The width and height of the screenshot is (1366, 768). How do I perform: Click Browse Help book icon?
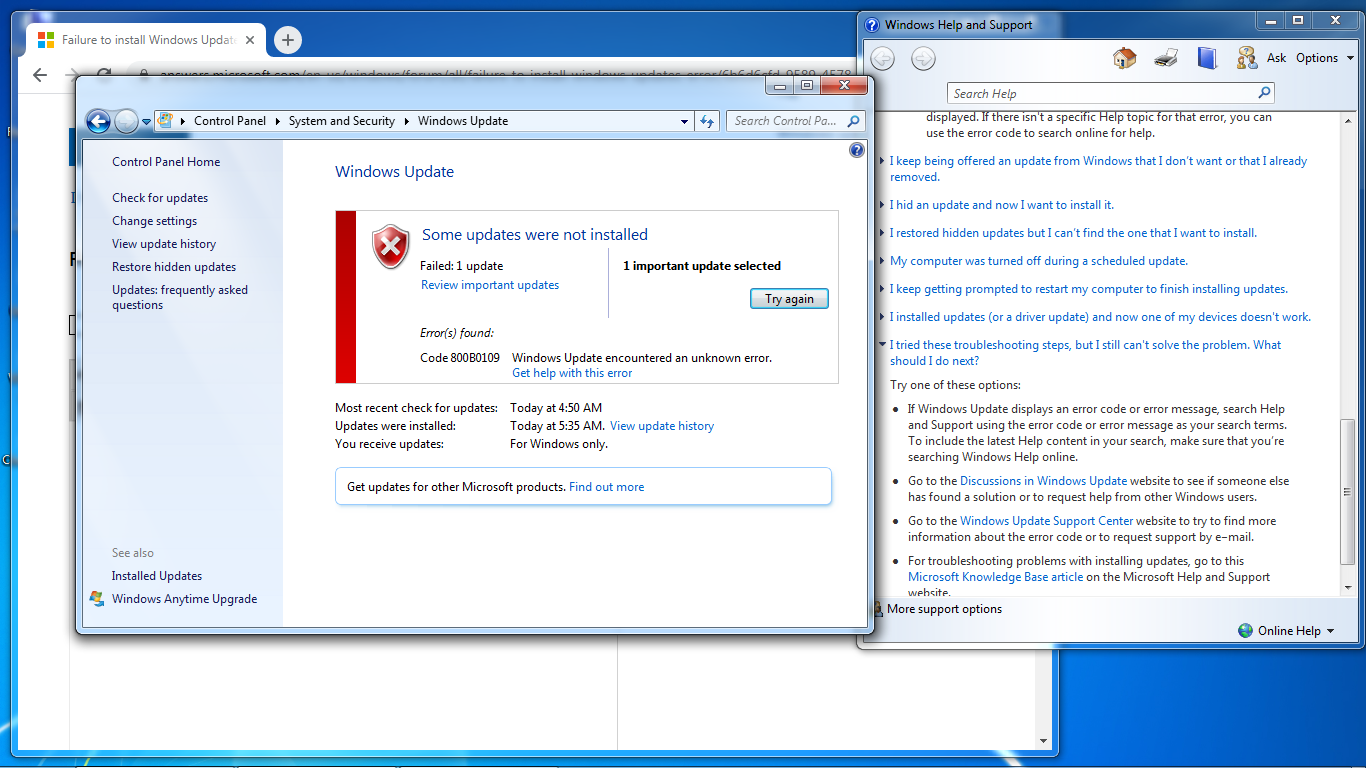pyautogui.click(x=1207, y=58)
